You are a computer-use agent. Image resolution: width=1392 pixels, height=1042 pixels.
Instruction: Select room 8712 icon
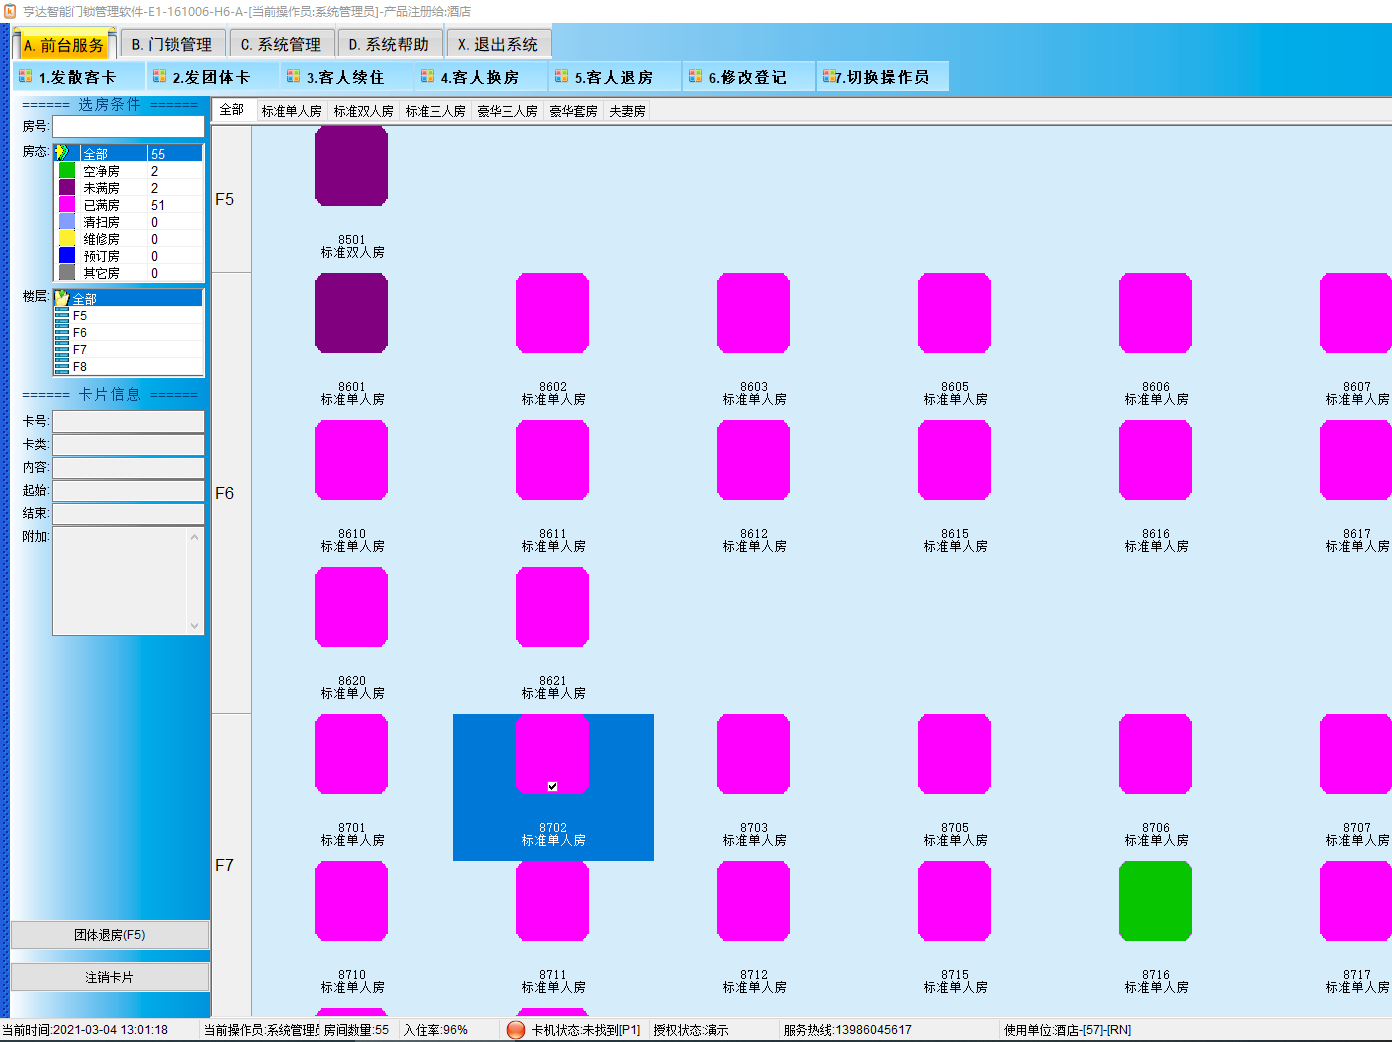(753, 901)
